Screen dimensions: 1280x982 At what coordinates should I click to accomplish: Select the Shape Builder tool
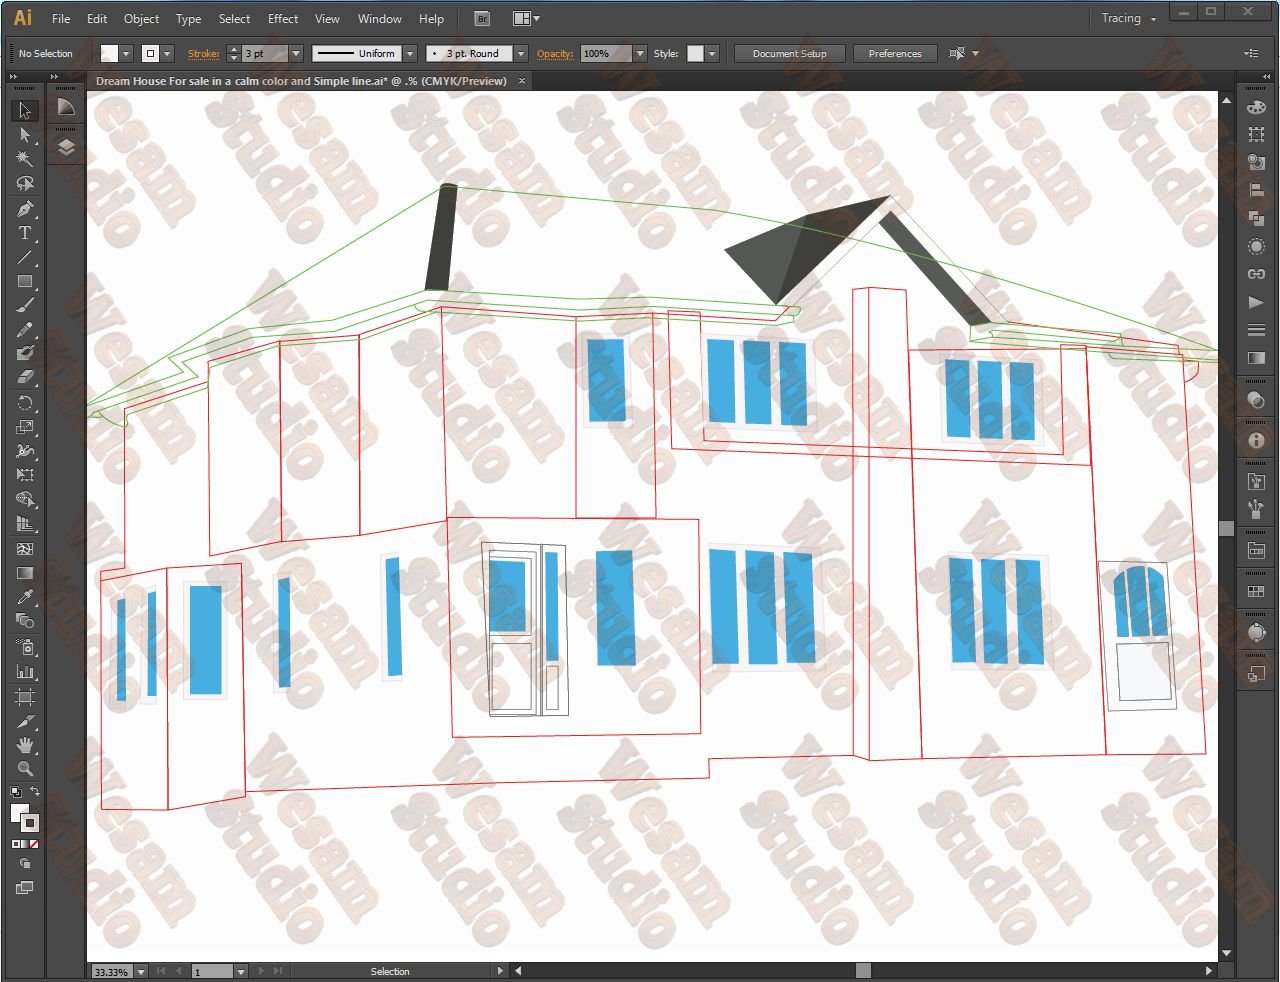tap(25, 500)
